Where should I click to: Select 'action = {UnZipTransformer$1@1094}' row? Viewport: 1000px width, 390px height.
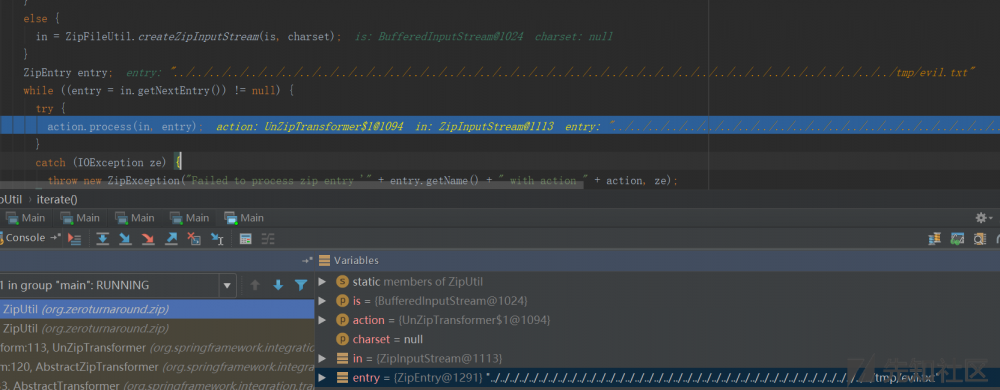pos(658,320)
